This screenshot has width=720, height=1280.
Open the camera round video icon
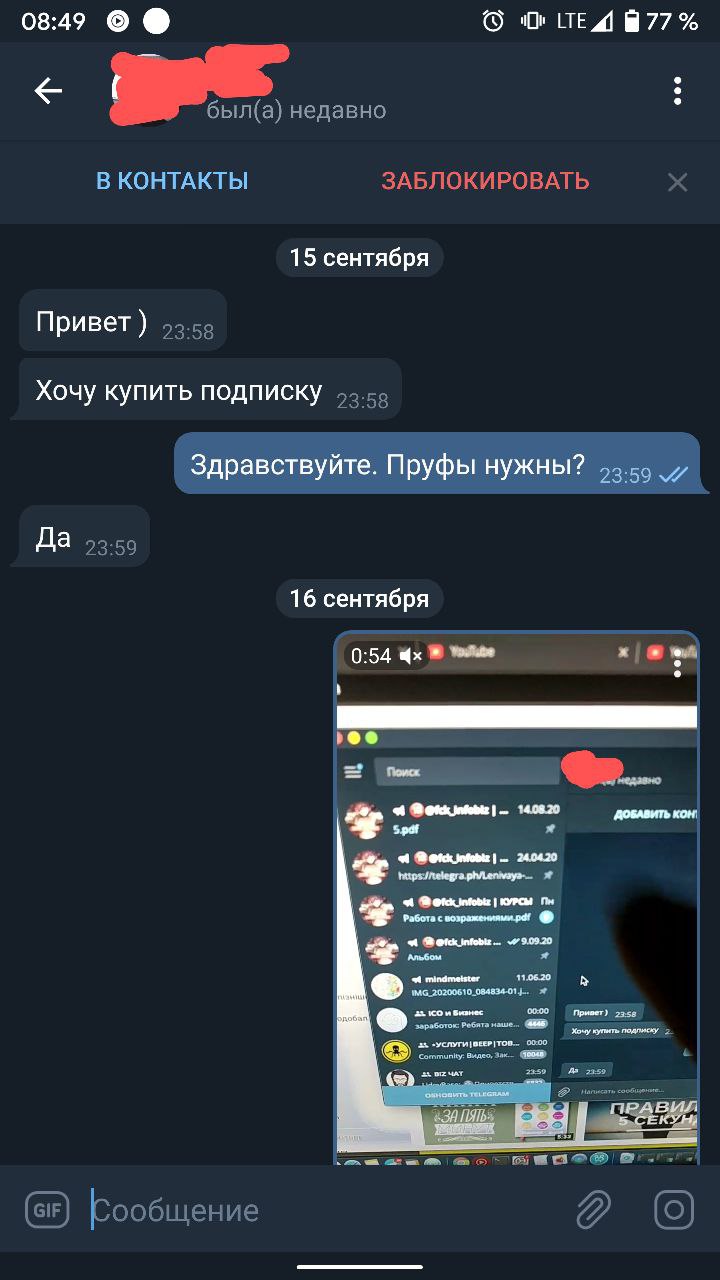674,1210
